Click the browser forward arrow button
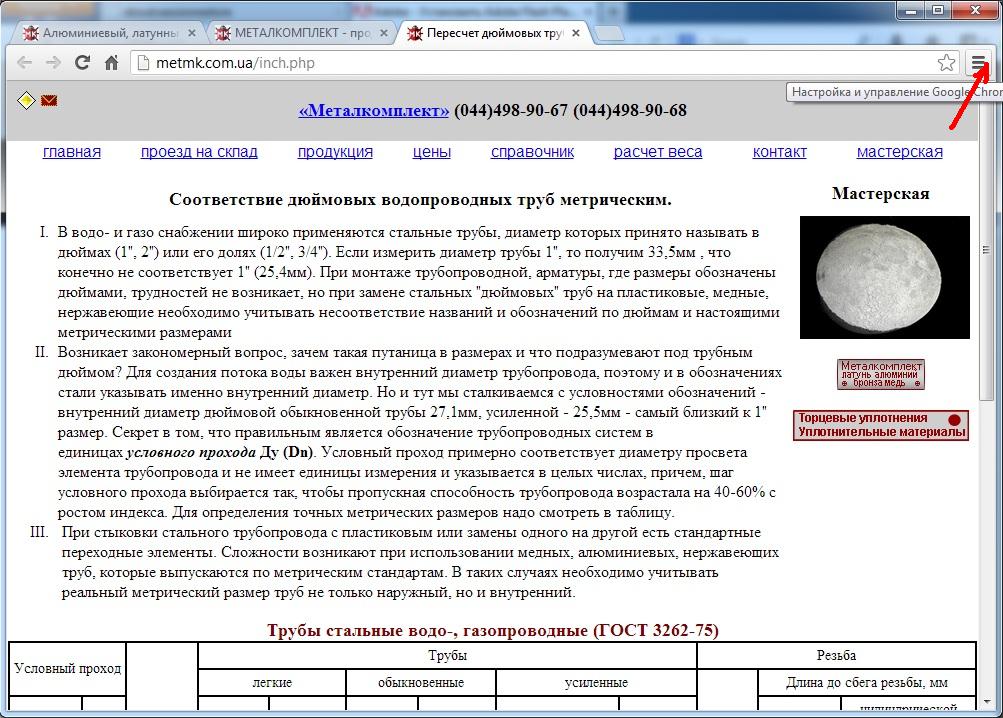The height and width of the screenshot is (718, 1003). click(54, 63)
